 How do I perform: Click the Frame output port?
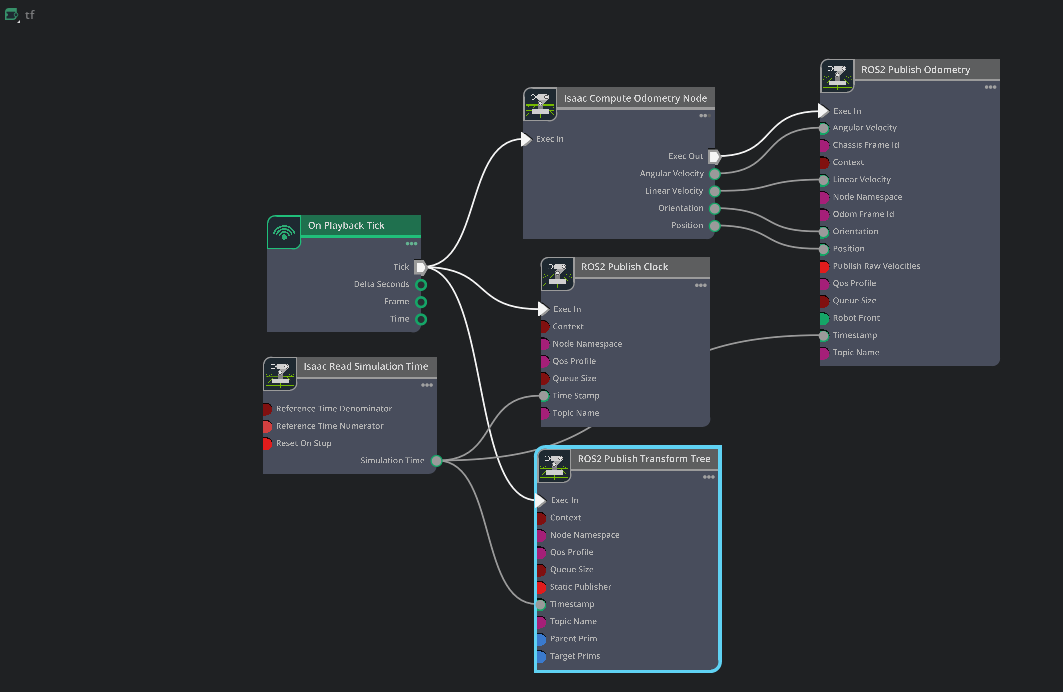tap(421, 302)
